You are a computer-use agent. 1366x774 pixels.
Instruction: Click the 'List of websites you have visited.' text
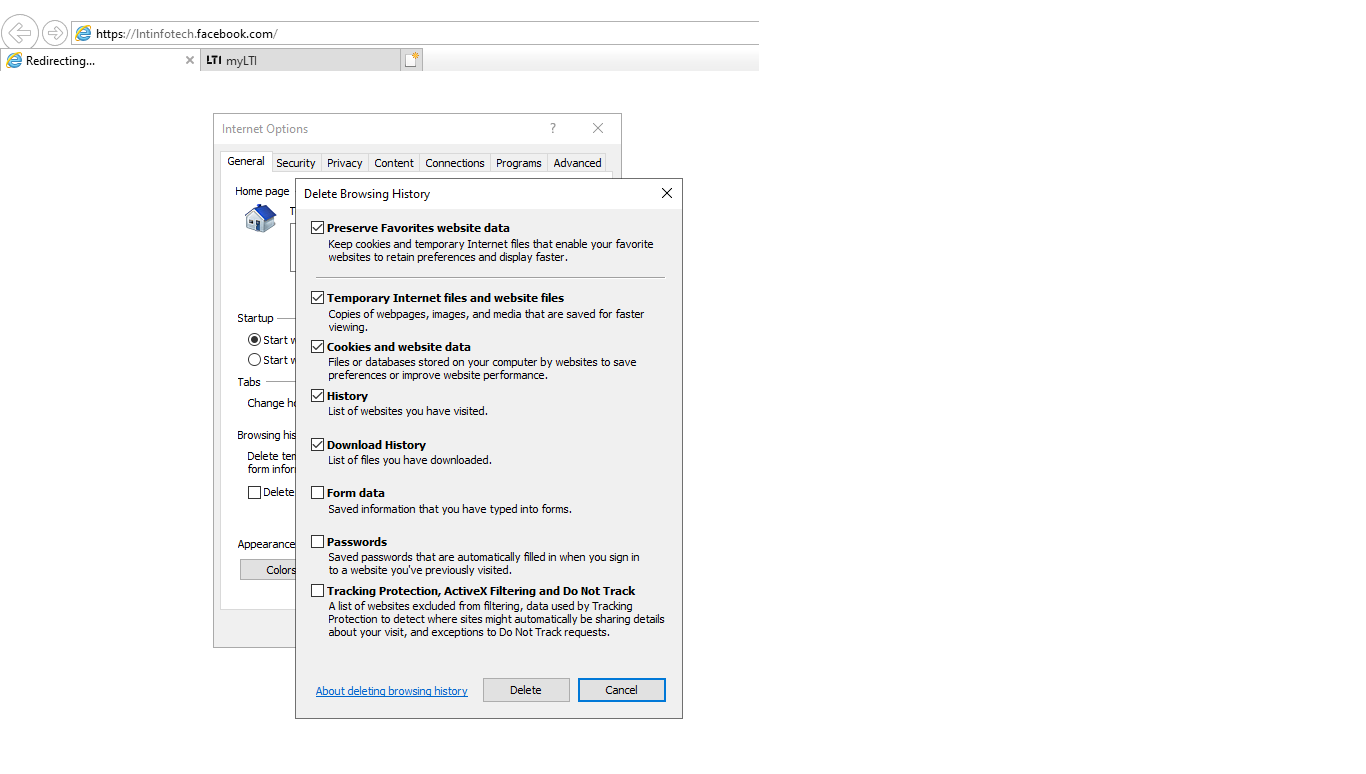408,411
